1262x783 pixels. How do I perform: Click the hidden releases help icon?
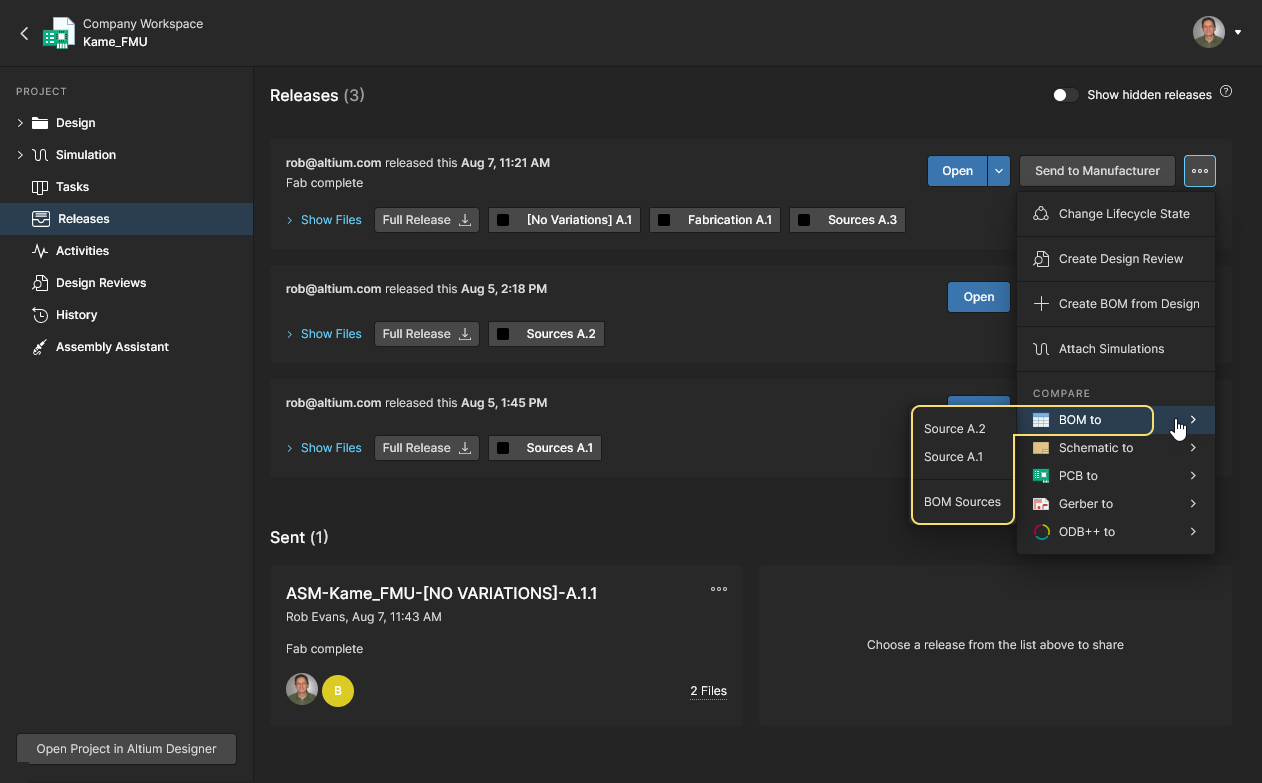[1226, 92]
